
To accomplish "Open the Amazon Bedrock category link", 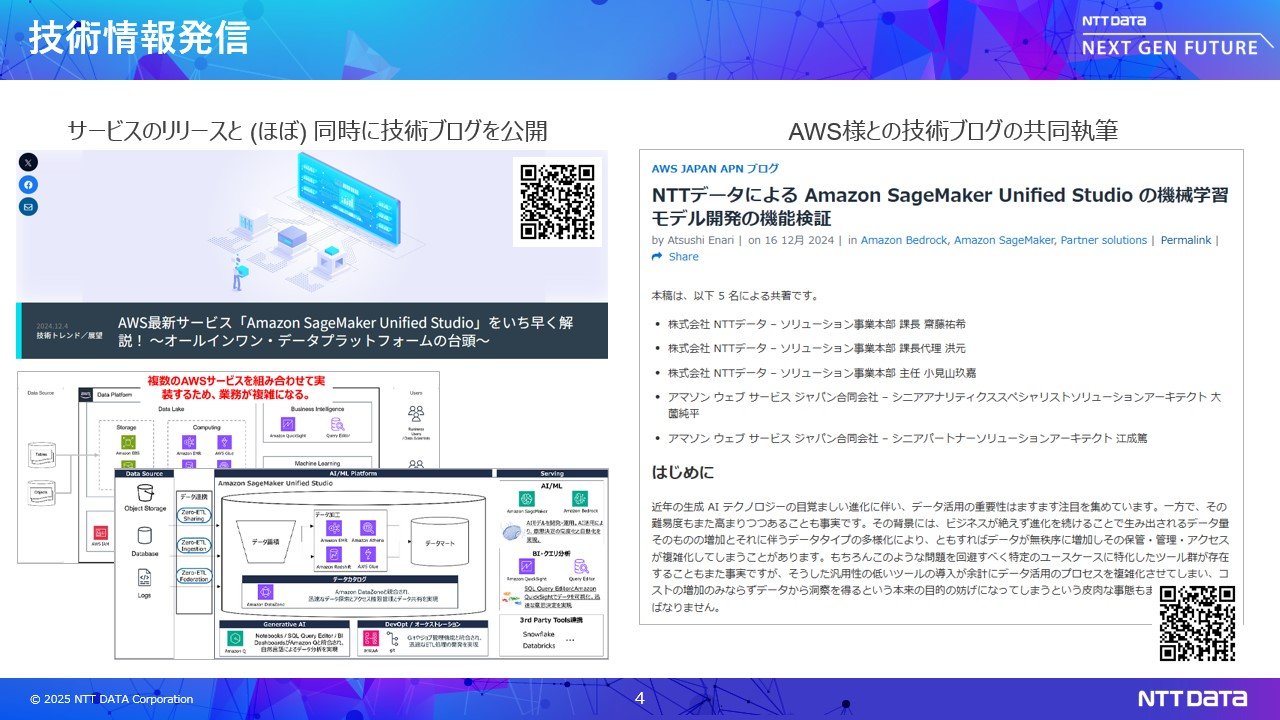I will (906, 240).
